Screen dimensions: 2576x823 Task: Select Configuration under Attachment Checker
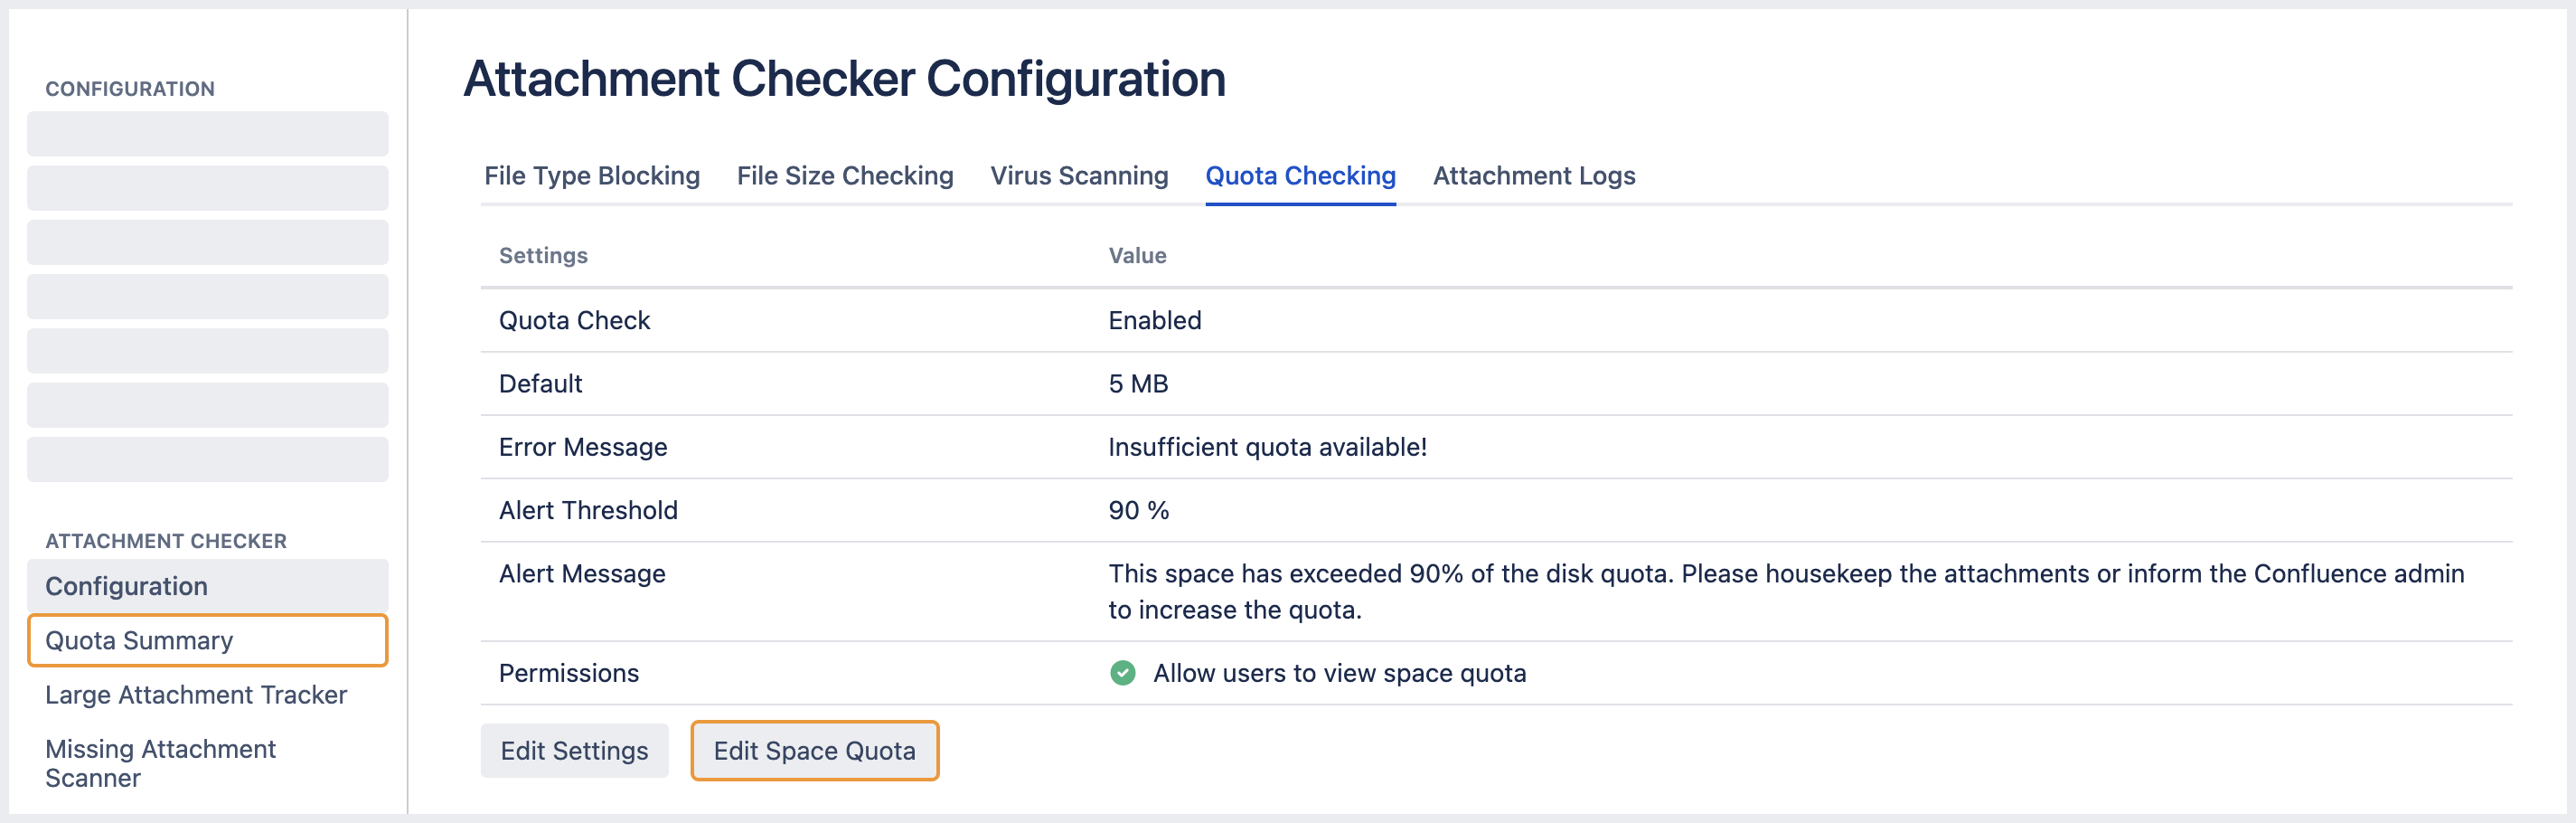126,586
